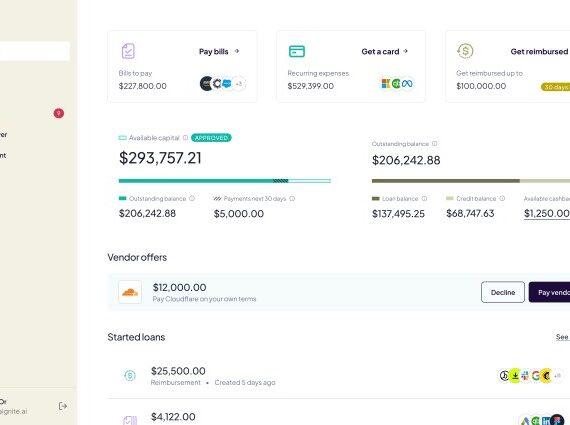570x425 pixels.
Task: Click the Get reimbursed dollar icon
Action: (465, 51)
